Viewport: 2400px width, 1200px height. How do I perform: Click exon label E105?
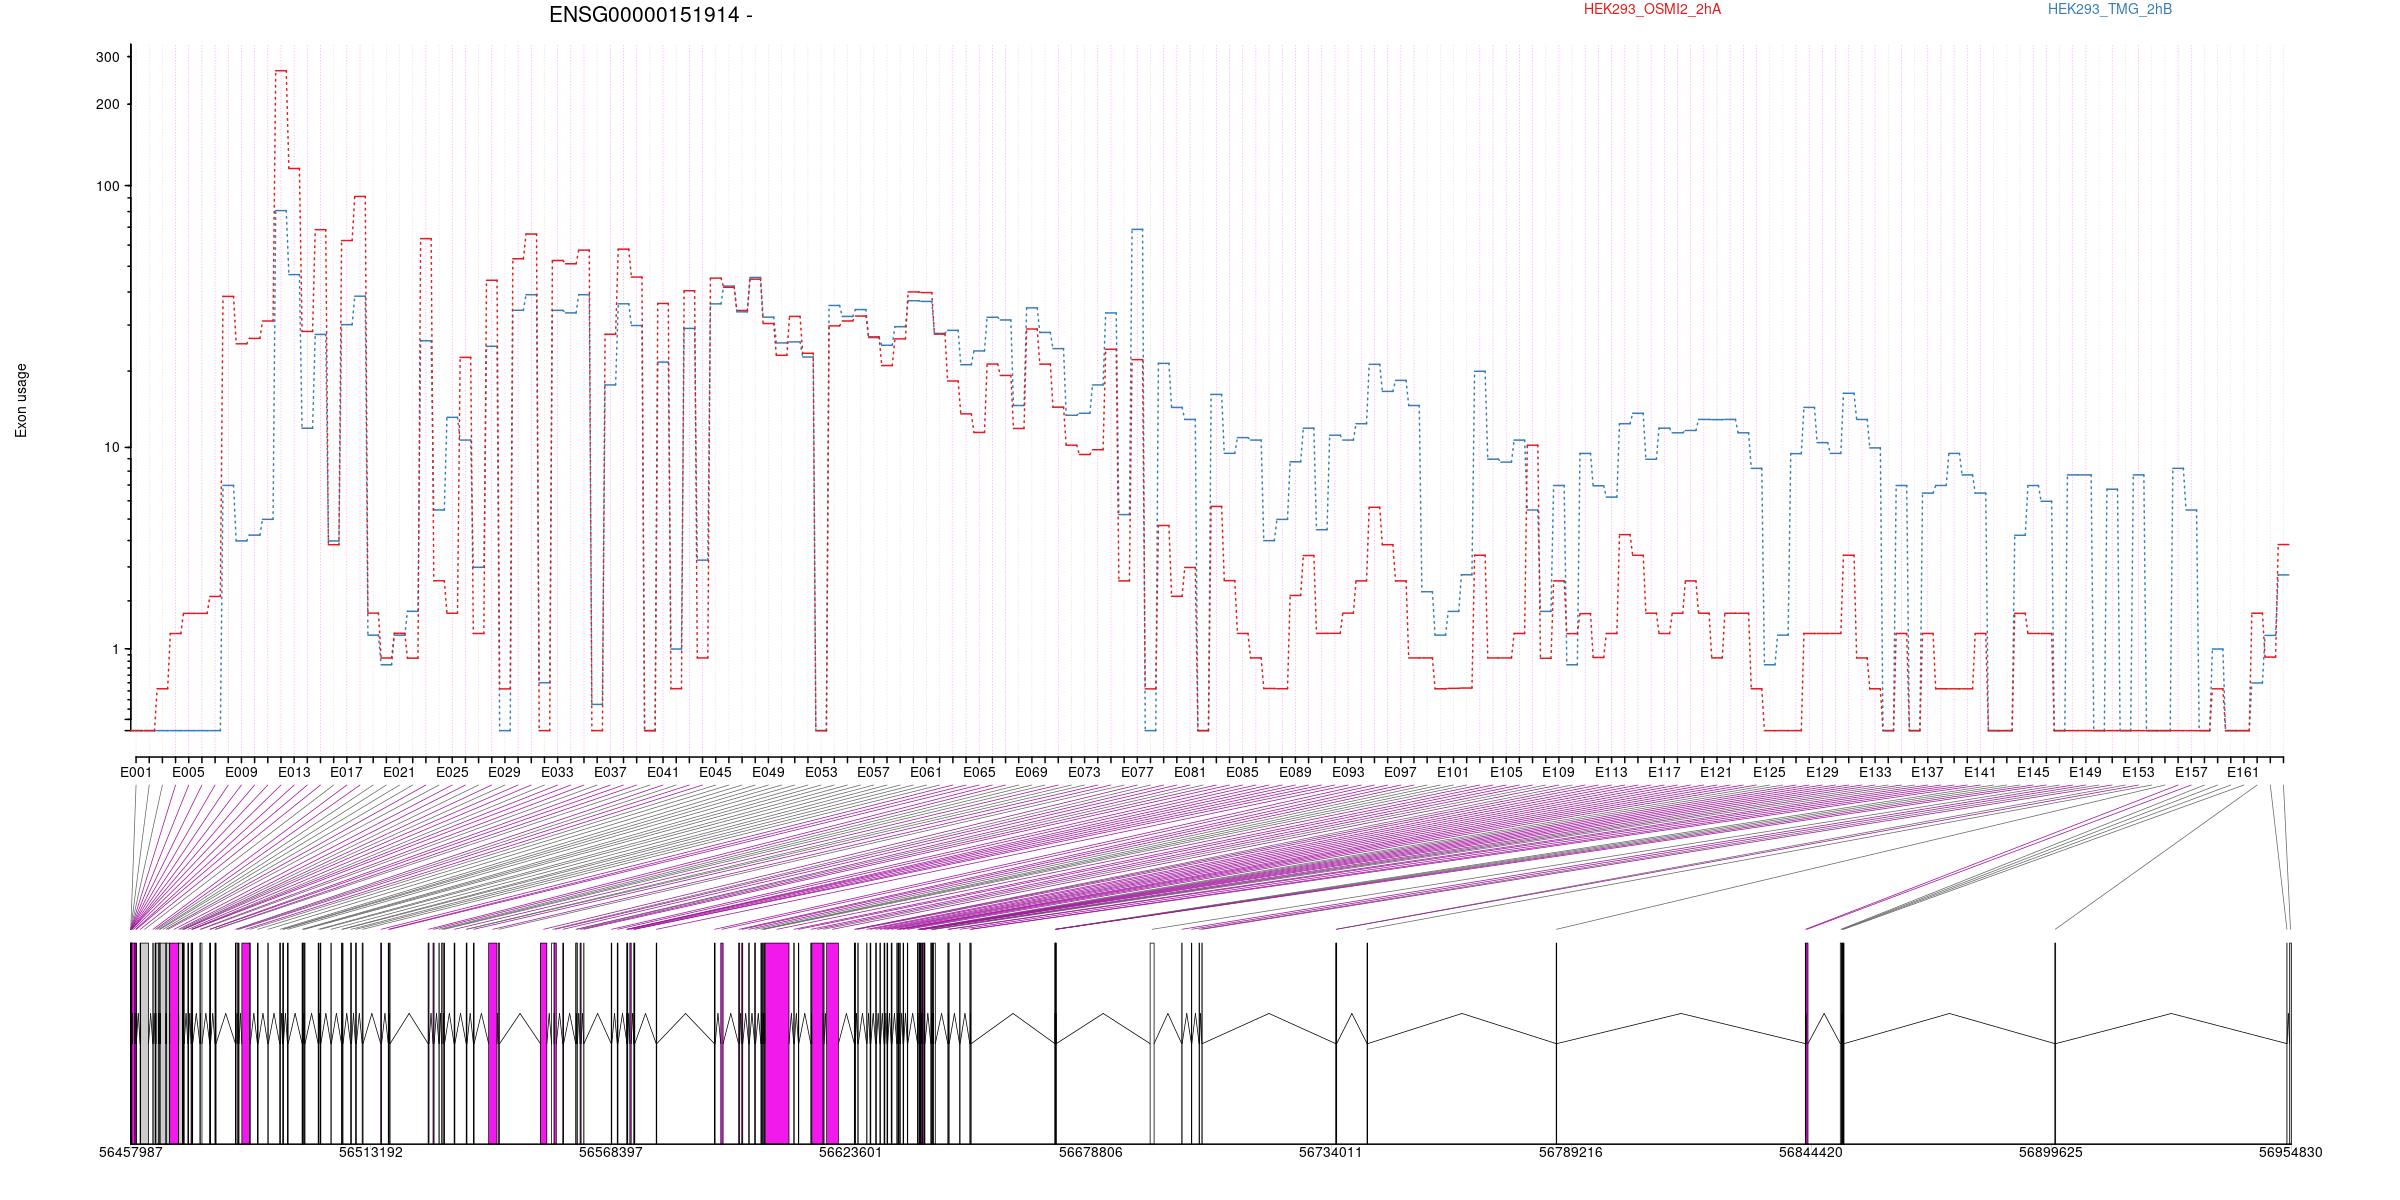coord(1506,772)
